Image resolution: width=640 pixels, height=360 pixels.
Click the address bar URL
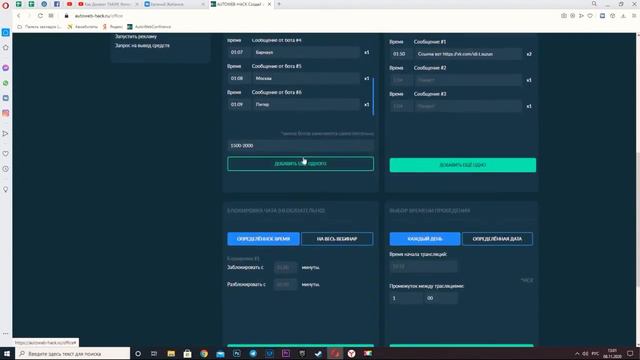[x=98, y=16]
